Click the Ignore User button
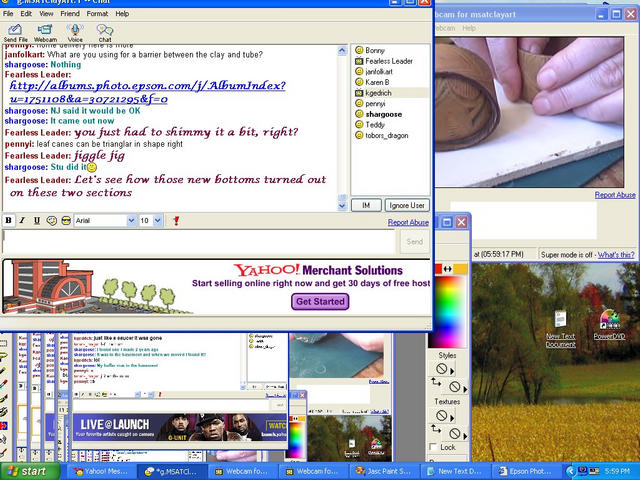640x480 pixels. pyautogui.click(x=407, y=205)
